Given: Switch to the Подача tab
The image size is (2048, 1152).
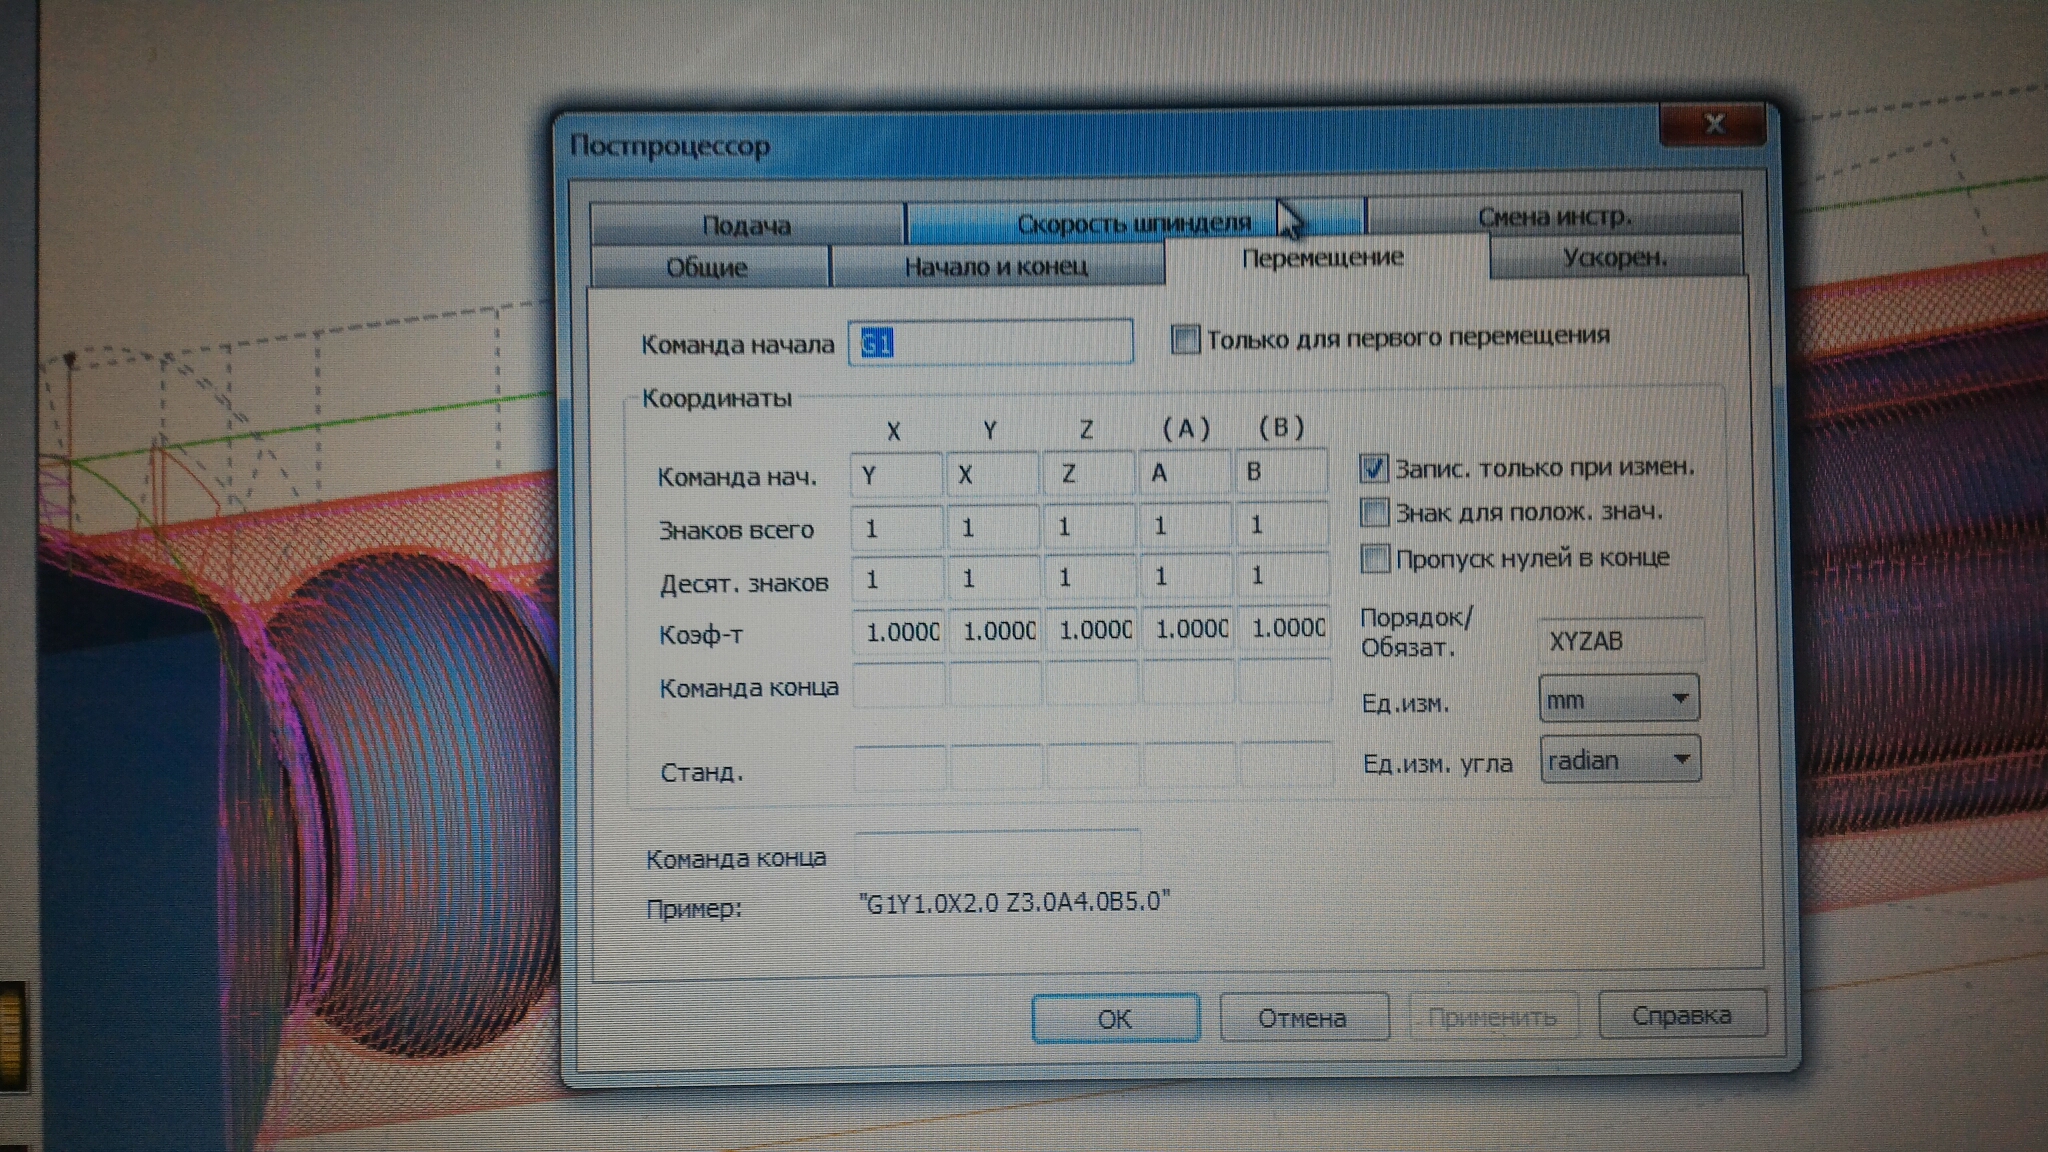Looking at the screenshot, I should [x=746, y=225].
